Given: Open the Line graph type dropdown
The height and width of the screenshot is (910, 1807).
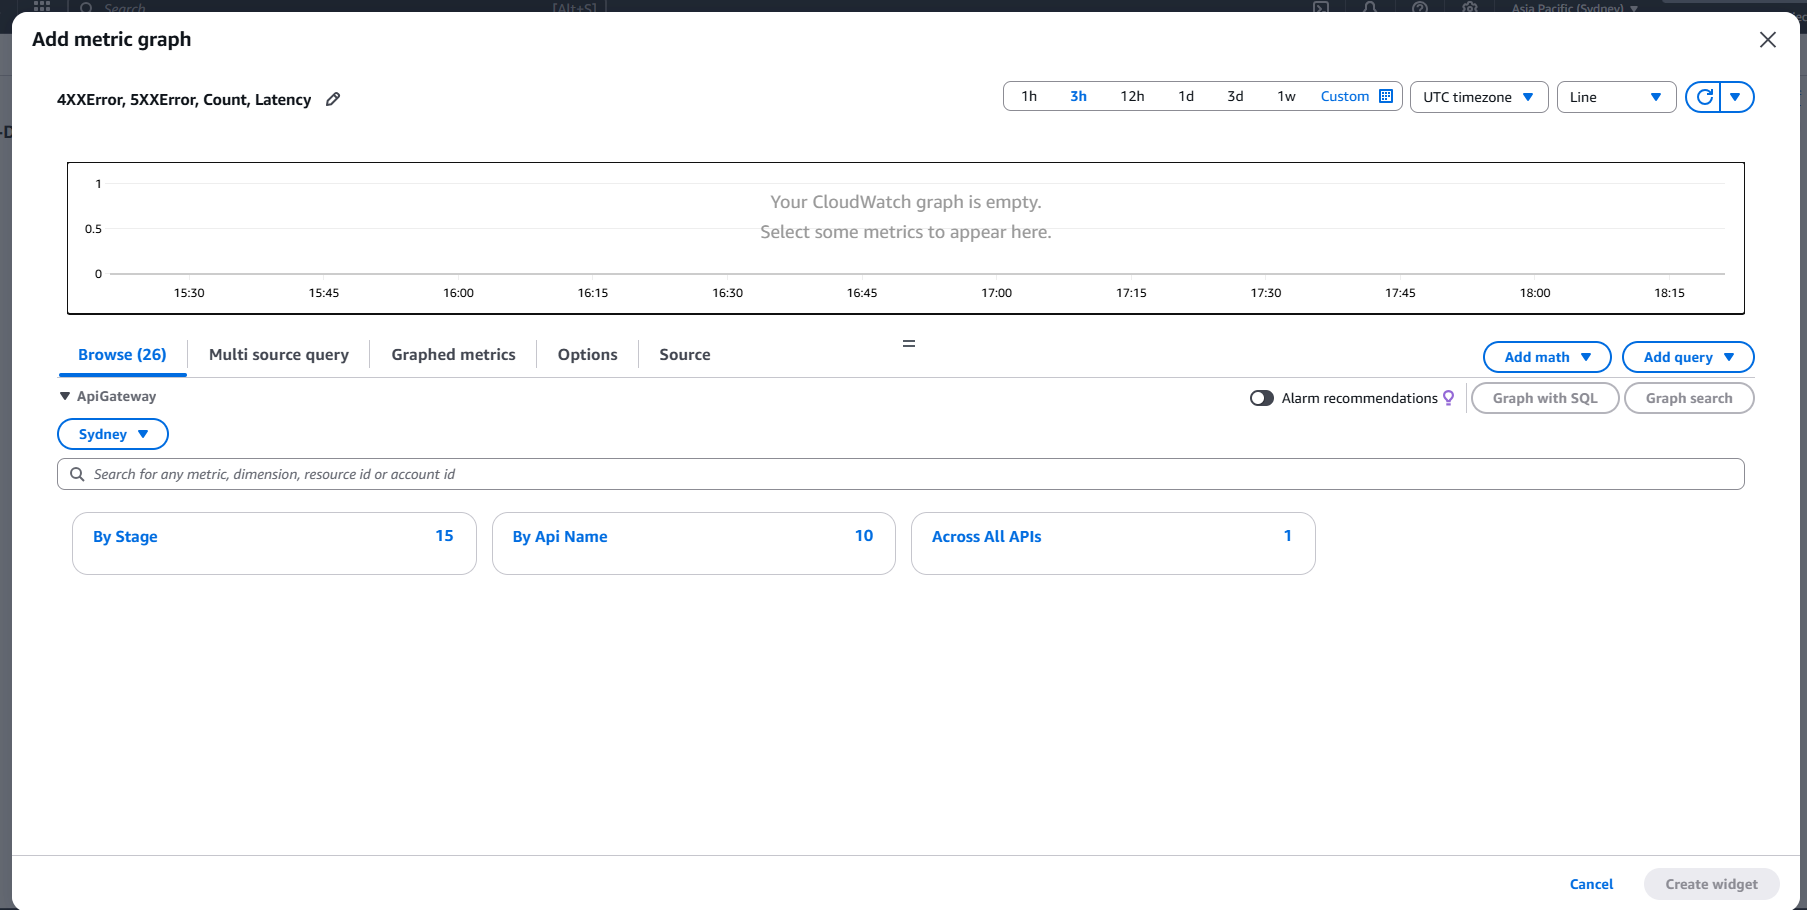Looking at the screenshot, I should pyautogui.click(x=1616, y=97).
